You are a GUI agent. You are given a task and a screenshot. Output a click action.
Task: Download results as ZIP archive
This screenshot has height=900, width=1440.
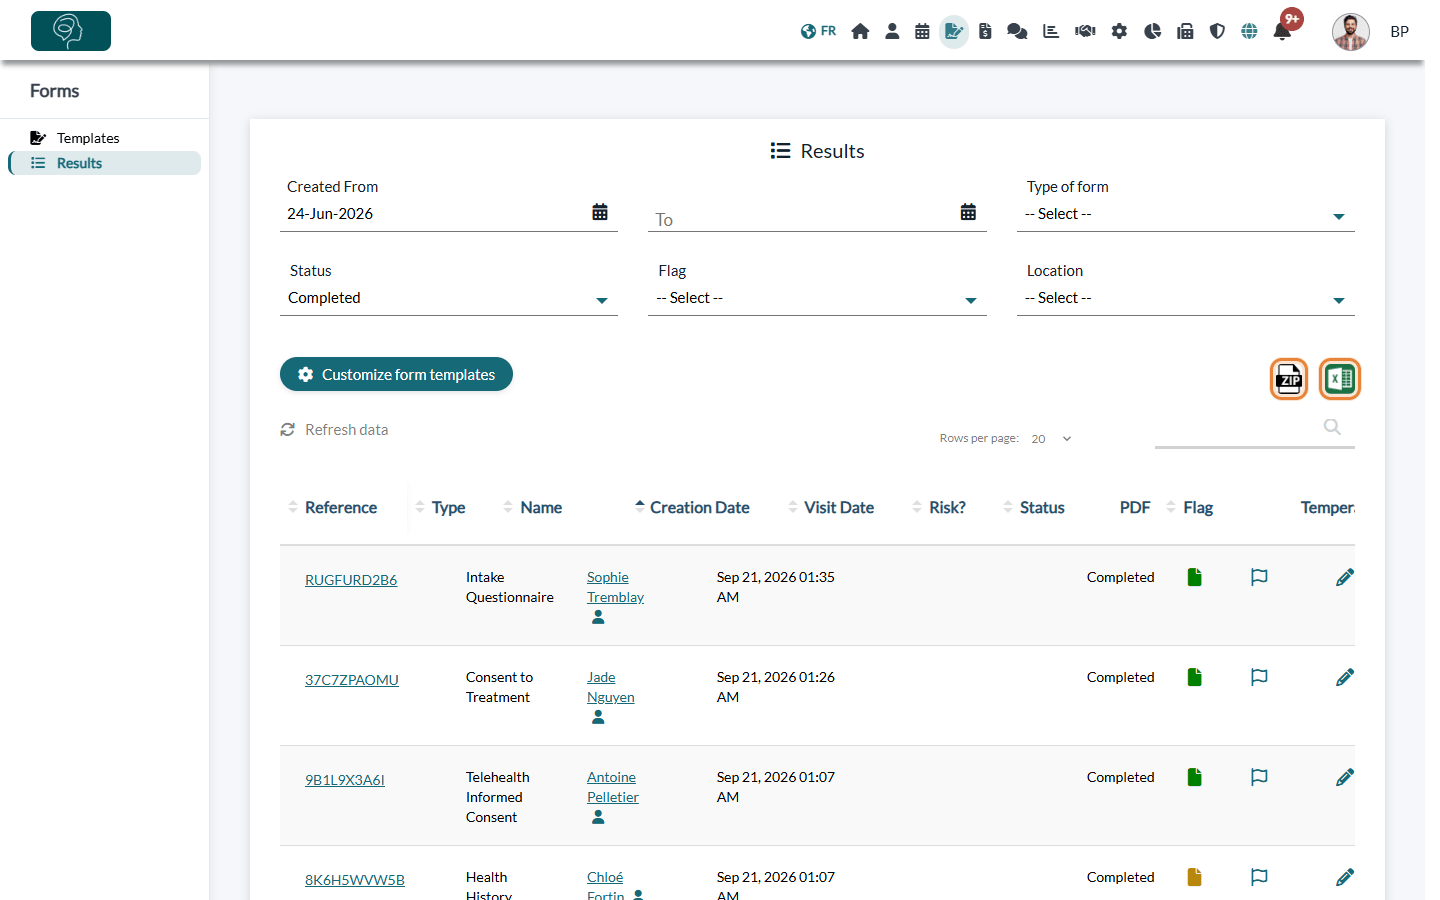click(x=1289, y=379)
